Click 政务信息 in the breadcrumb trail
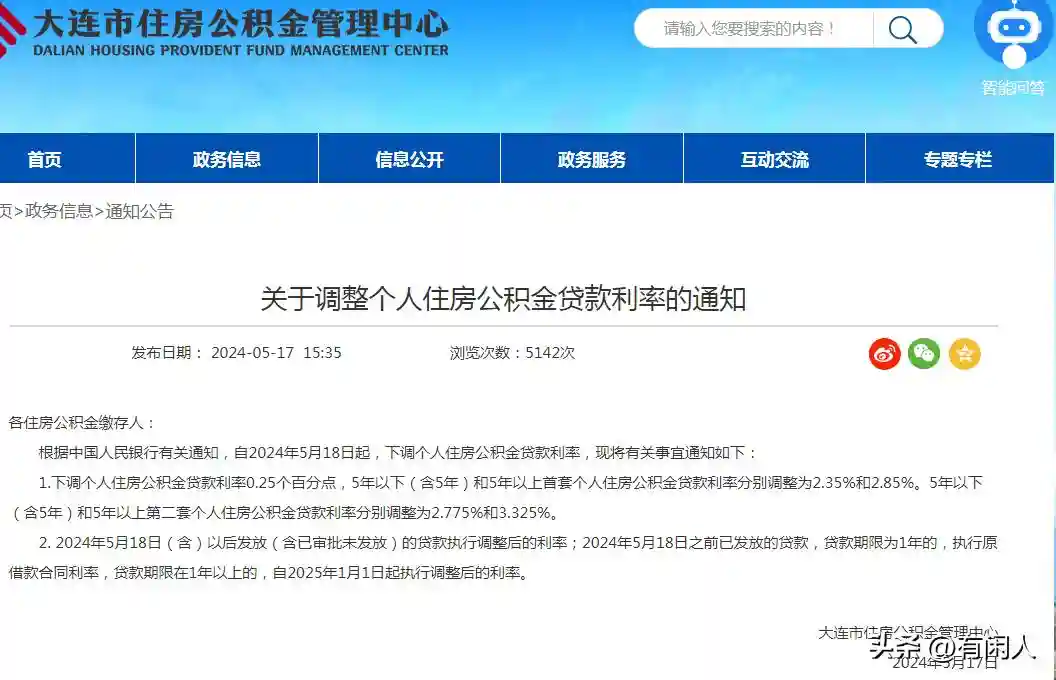The image size is (1056, 680). click(x=59, y=211)
